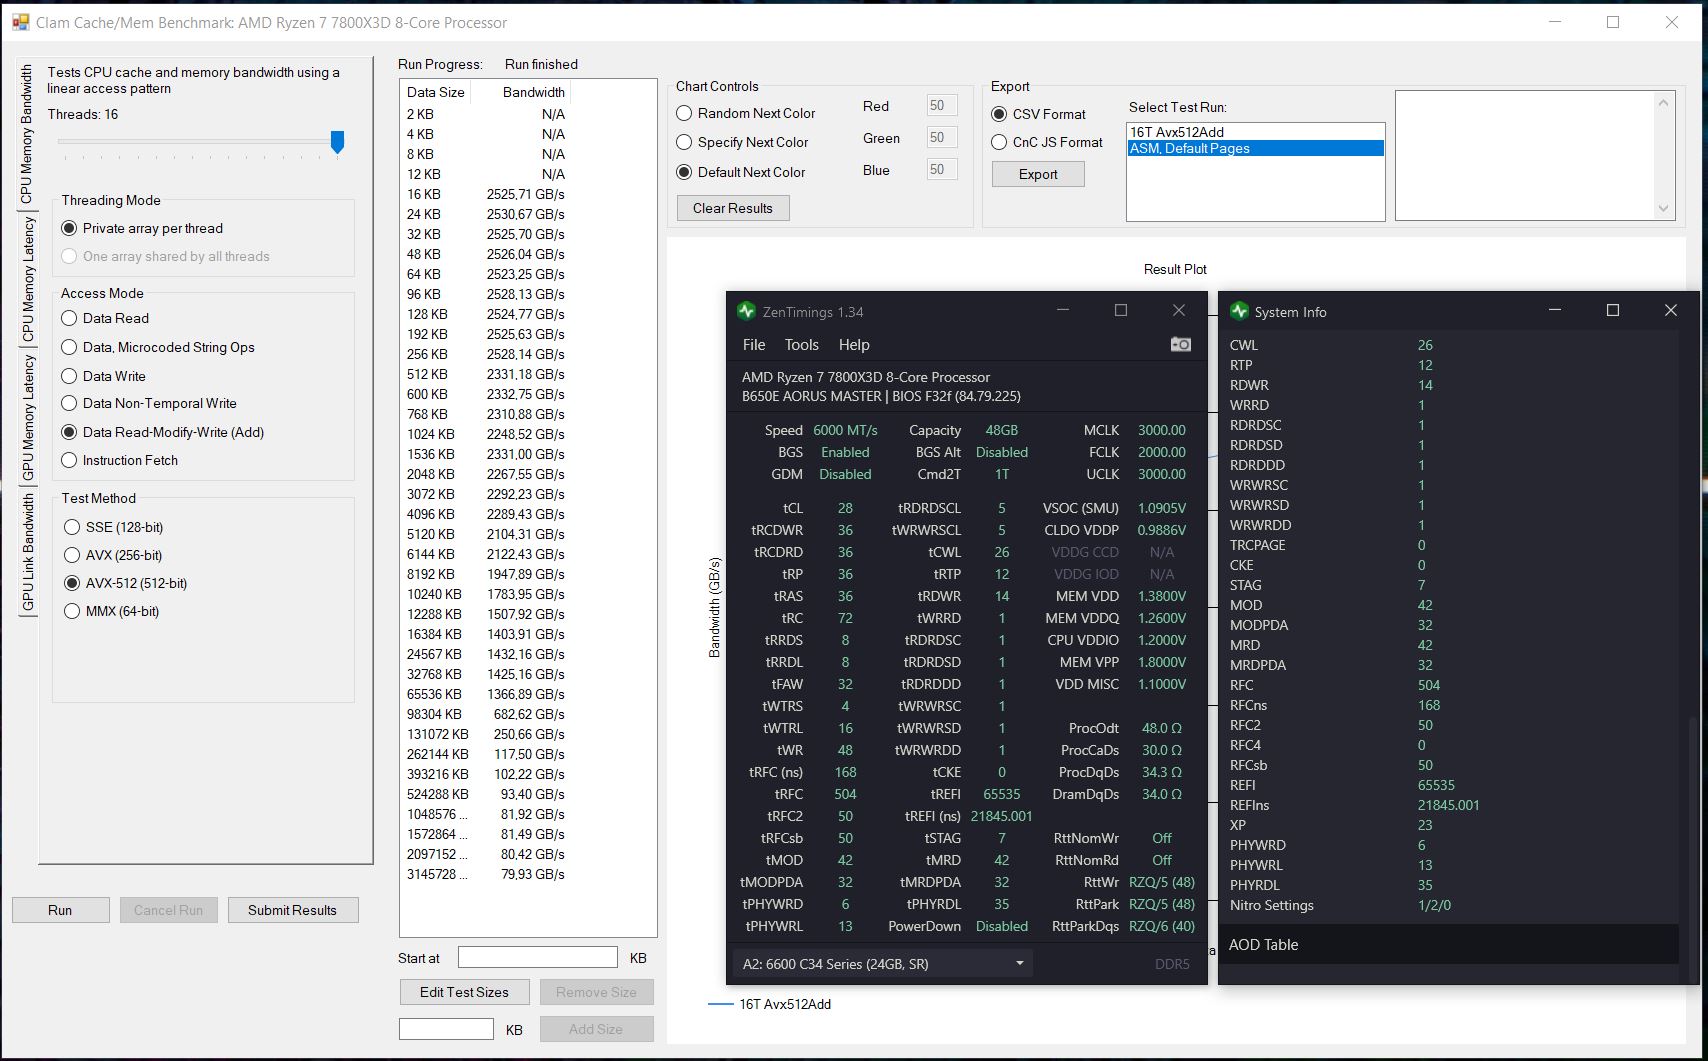Click the RFC row in System Info
Viewport: 1708px width, 1061px height.
(1449, 685)
